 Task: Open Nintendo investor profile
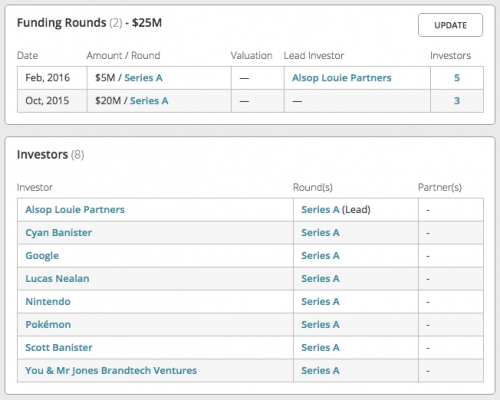tap(48, 302)
